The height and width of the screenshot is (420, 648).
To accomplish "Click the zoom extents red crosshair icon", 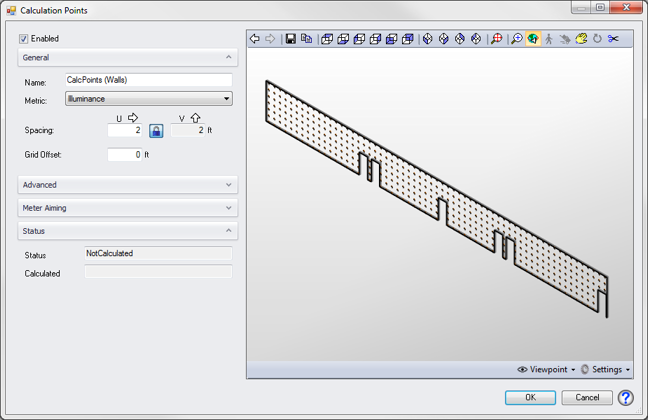I will click(496, 39).
